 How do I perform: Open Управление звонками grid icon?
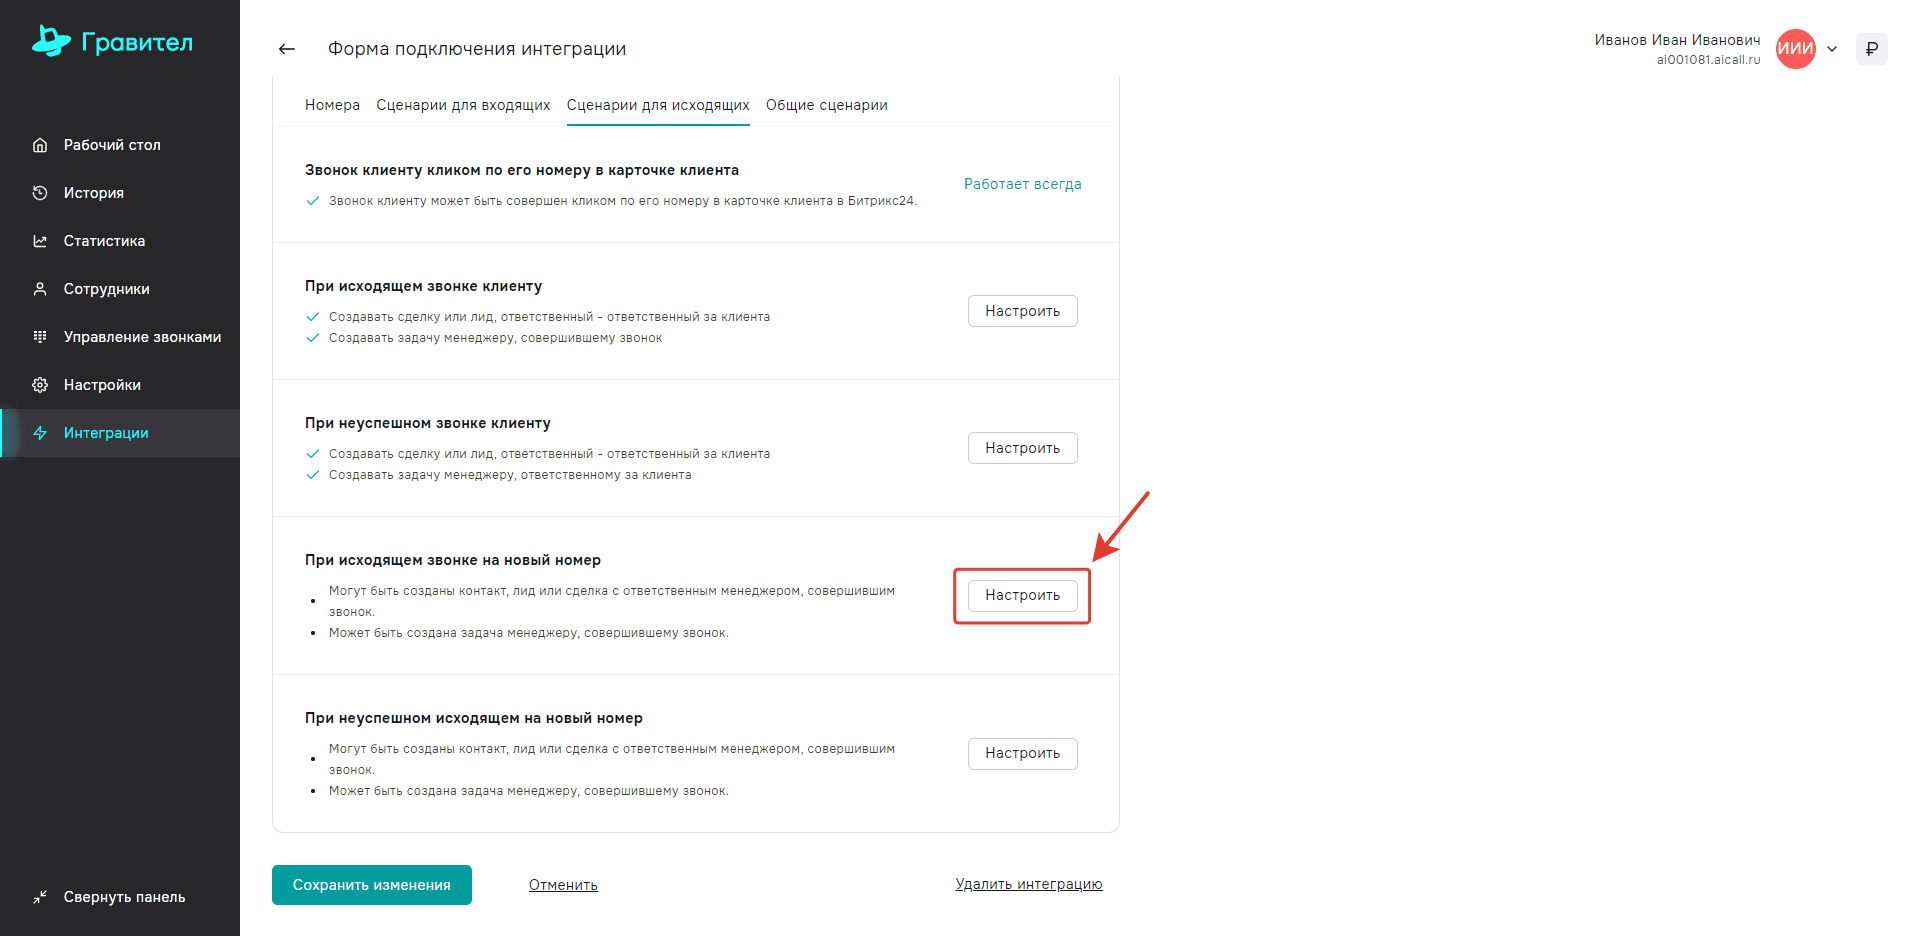[x=40, y=337]
